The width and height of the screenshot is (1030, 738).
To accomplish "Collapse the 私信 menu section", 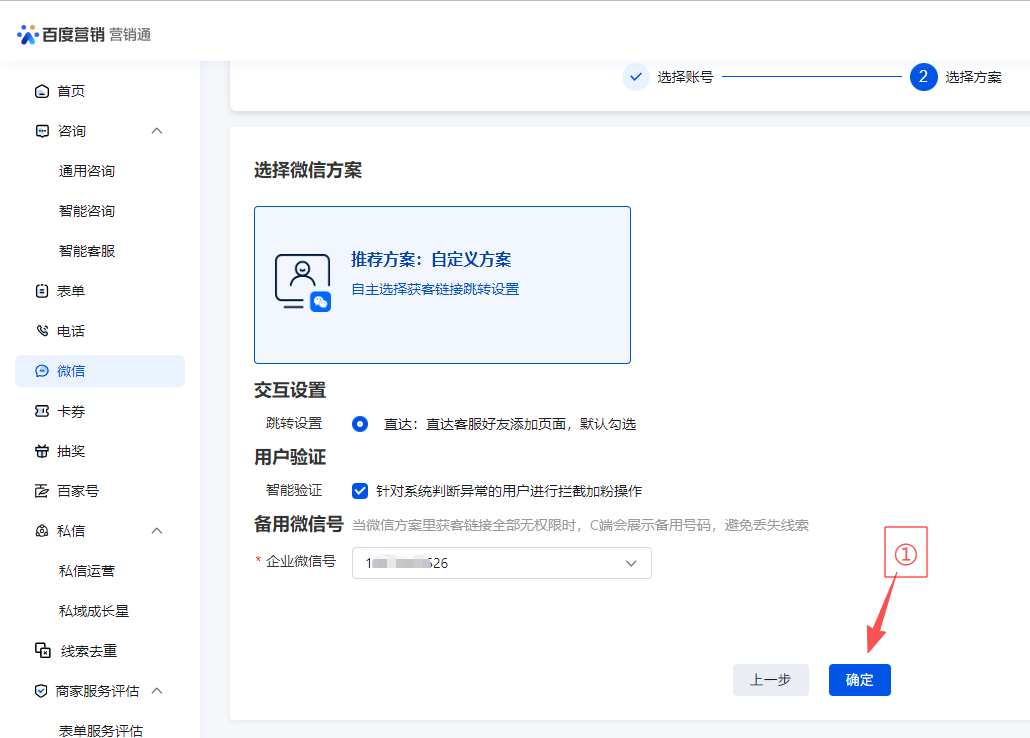I will tap(156, 531).
